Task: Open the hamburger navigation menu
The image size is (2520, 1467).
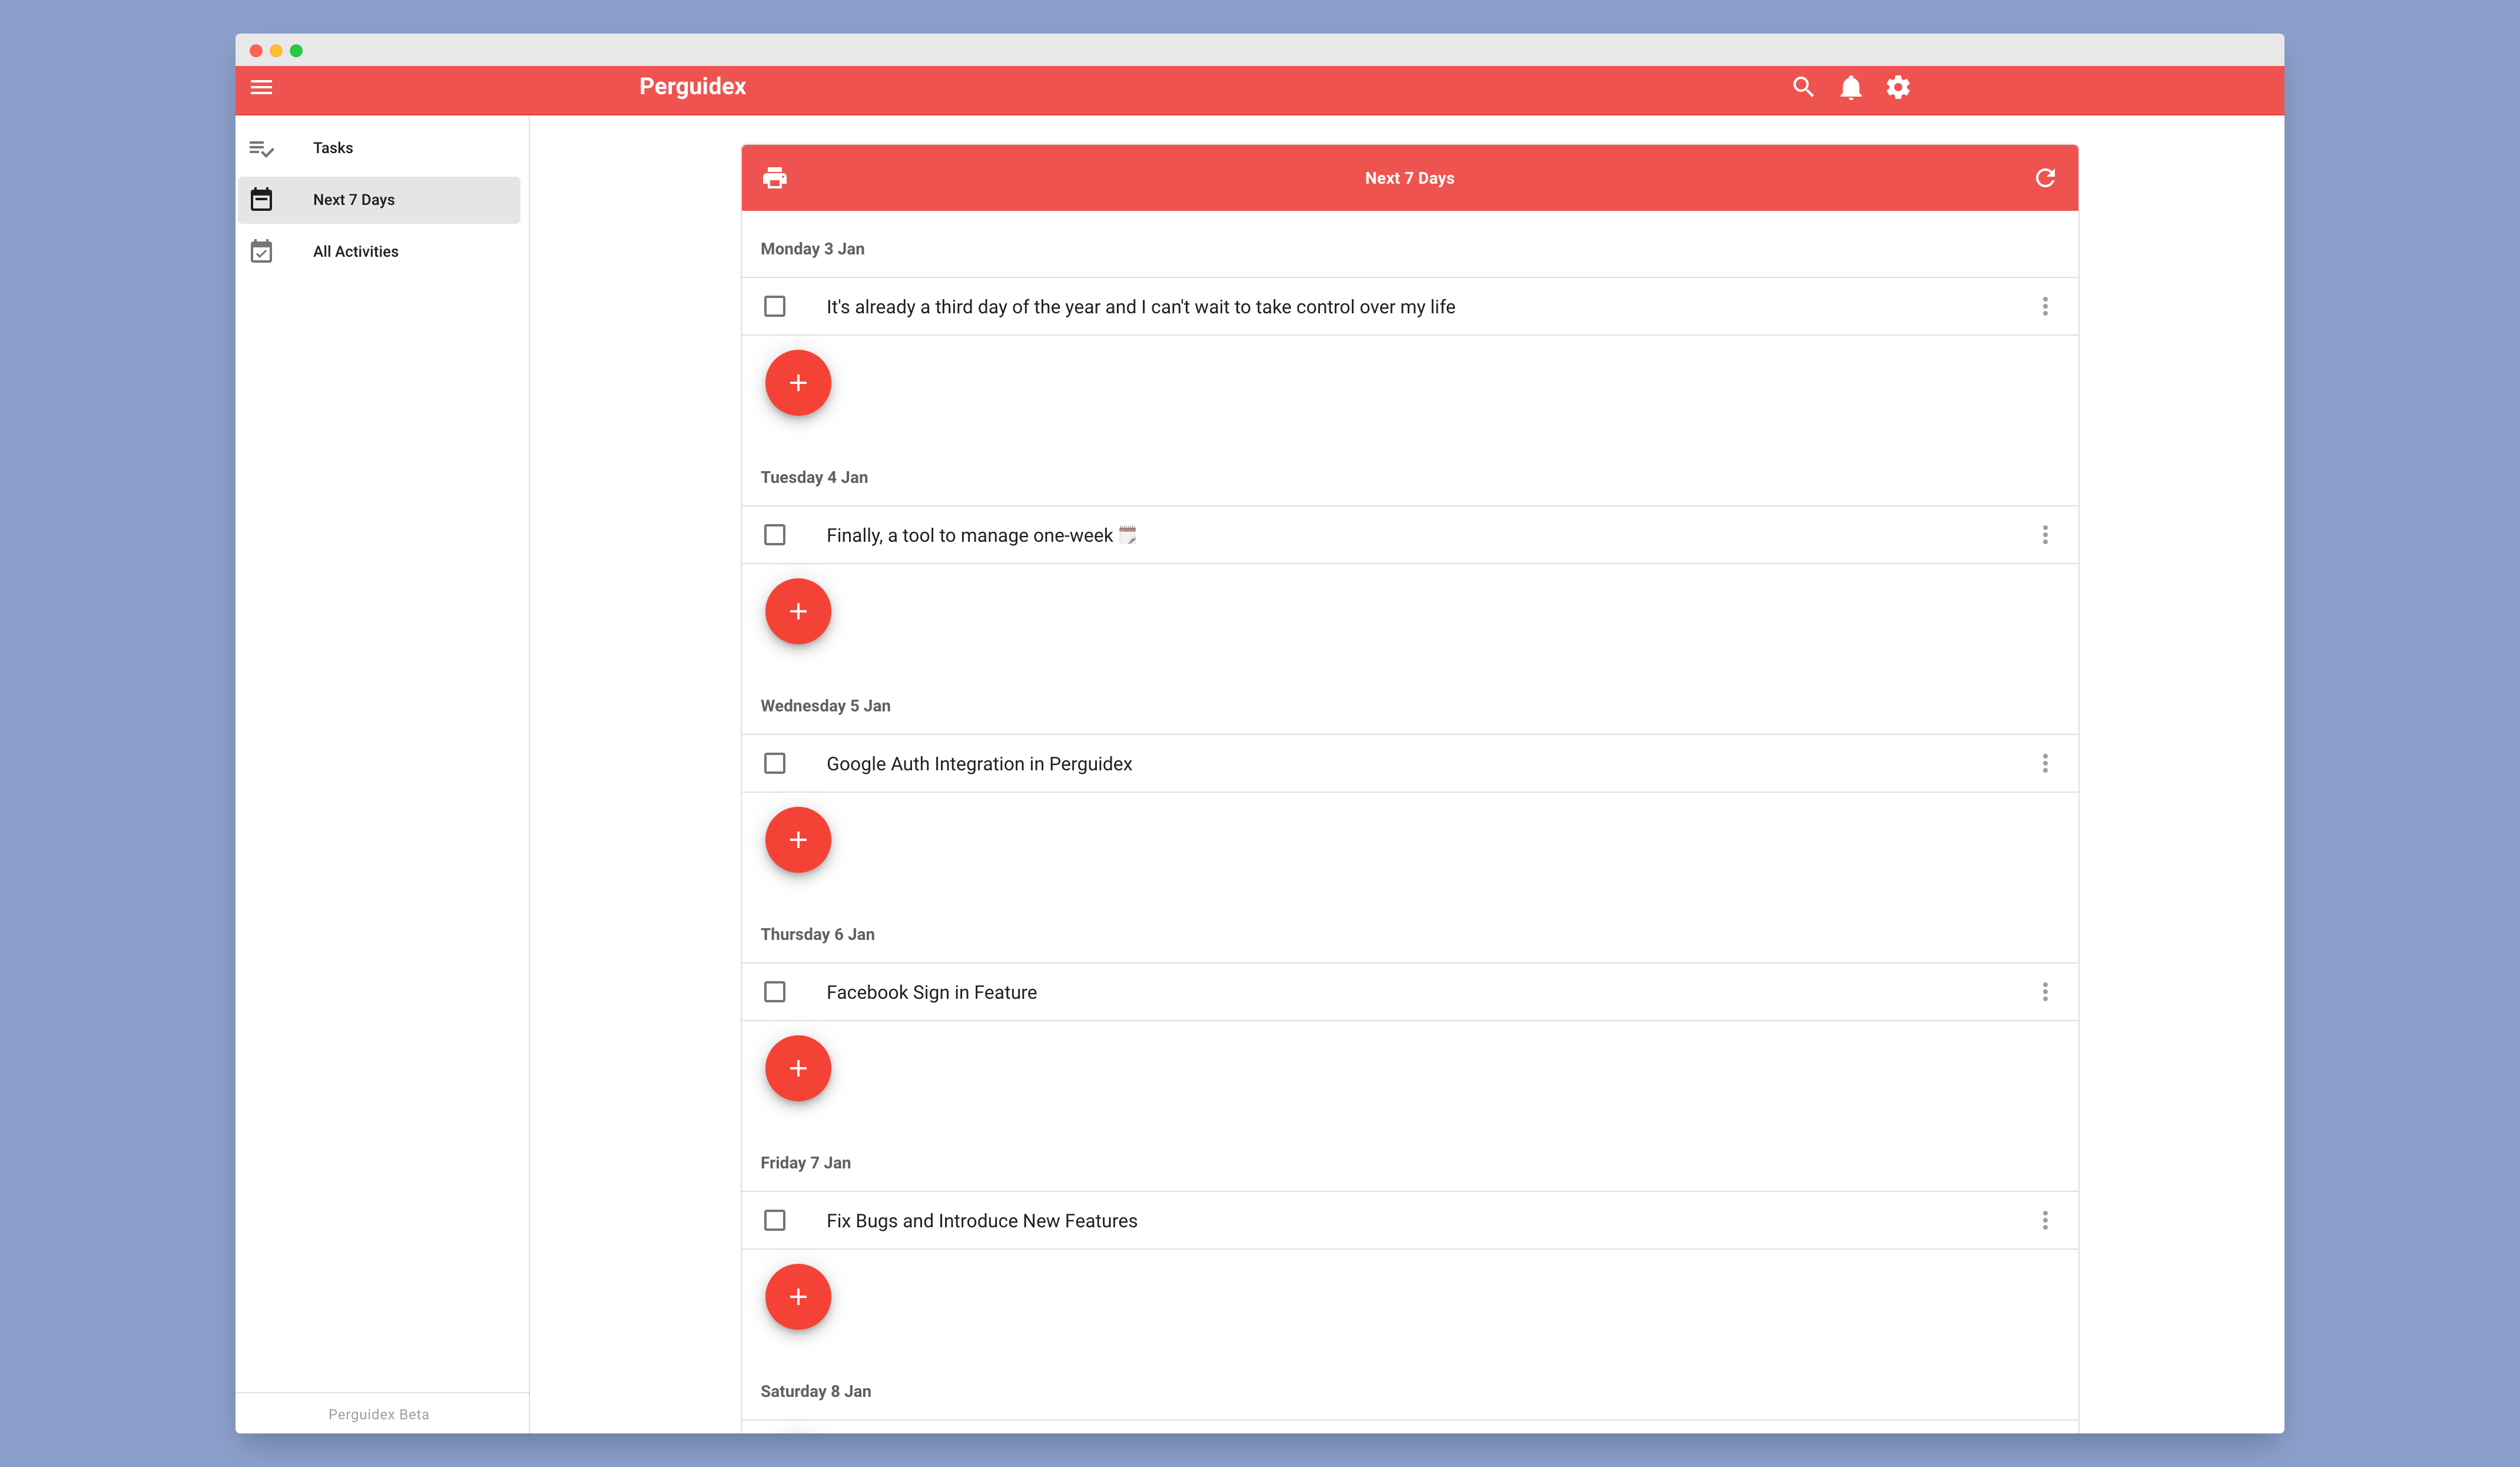Action: click(261, 87)
